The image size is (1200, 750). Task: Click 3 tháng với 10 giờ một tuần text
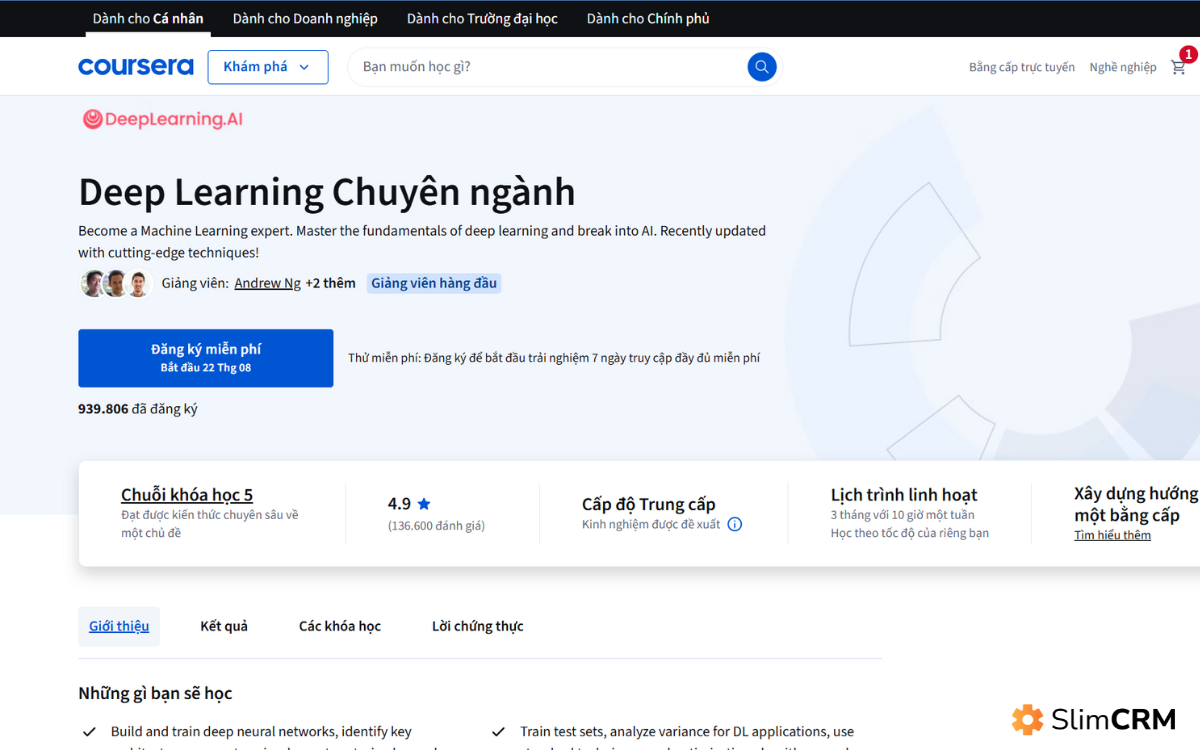tap(902, 515)
